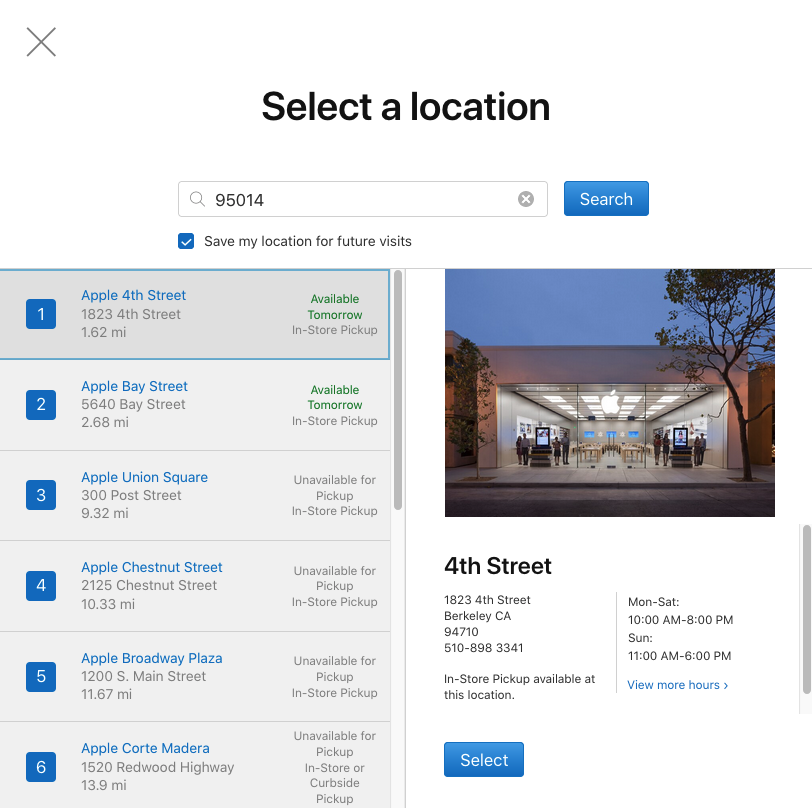Viewport: 812px width, 808px height.
Task: Click the magnifier icon in search field
Action: (197, 199)
